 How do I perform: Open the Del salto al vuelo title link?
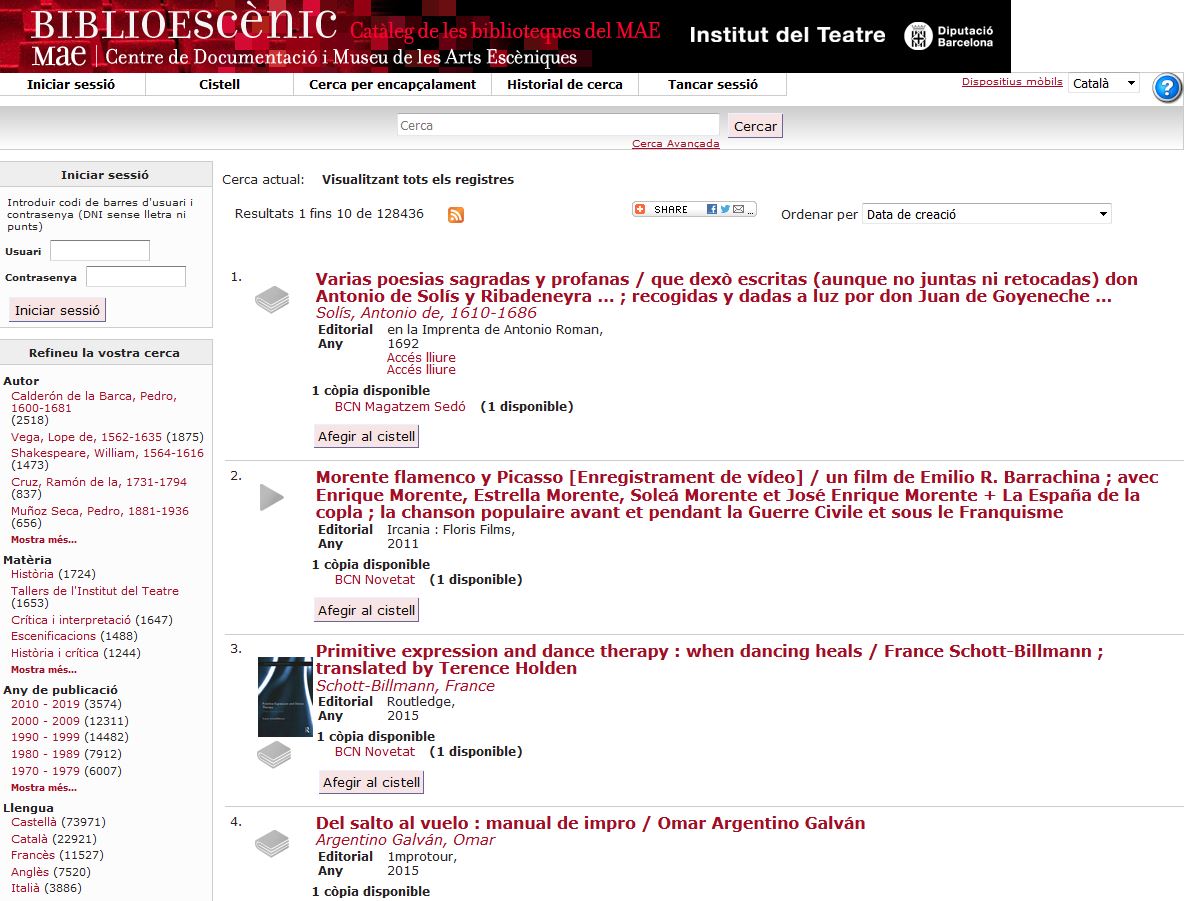tap(590, 823)
